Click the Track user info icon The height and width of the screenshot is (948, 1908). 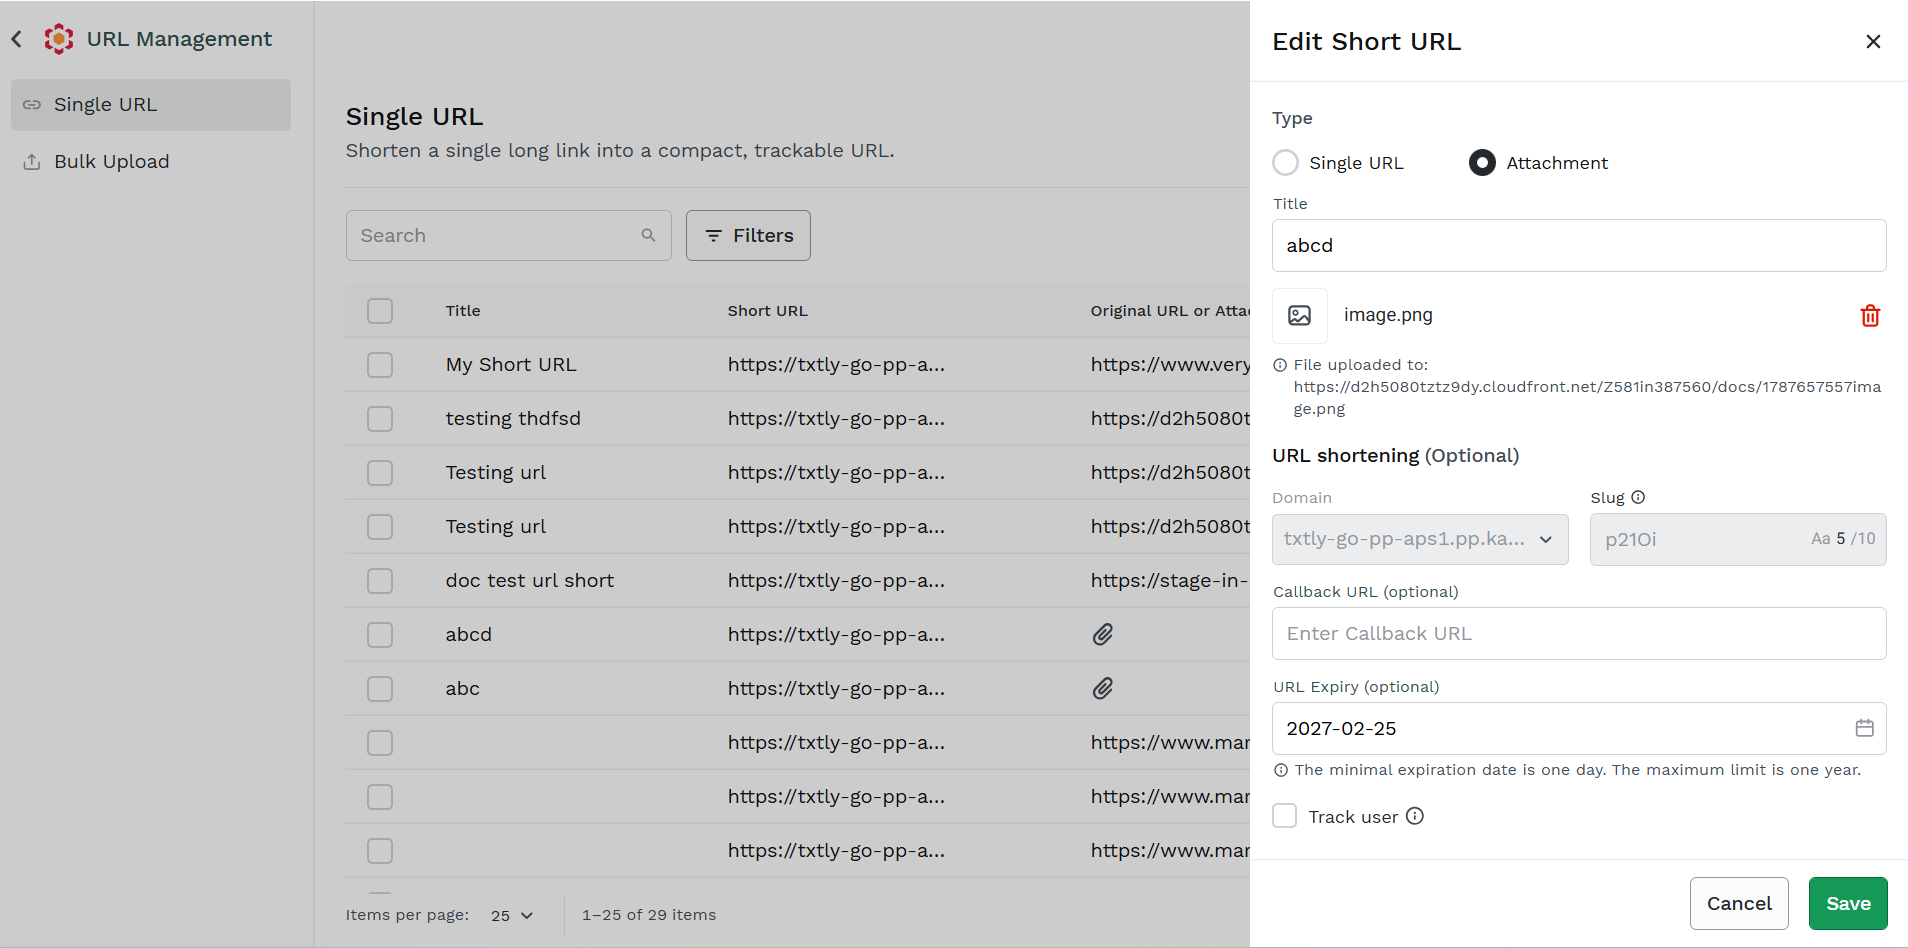coord(1415,816)
